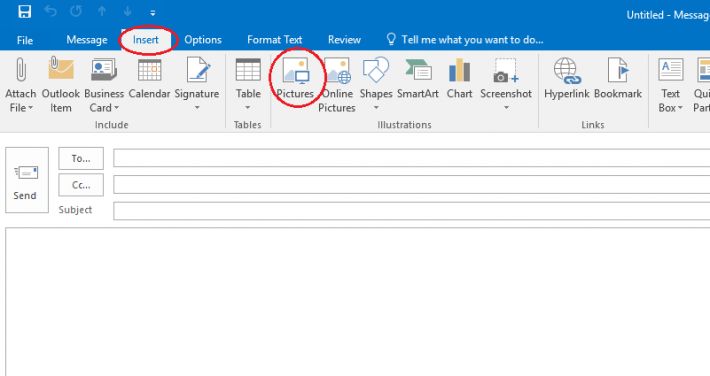This screenshot has width=710, height=376.
Task: Expand the Table dropdown arrow
Action: pos(248,108)
